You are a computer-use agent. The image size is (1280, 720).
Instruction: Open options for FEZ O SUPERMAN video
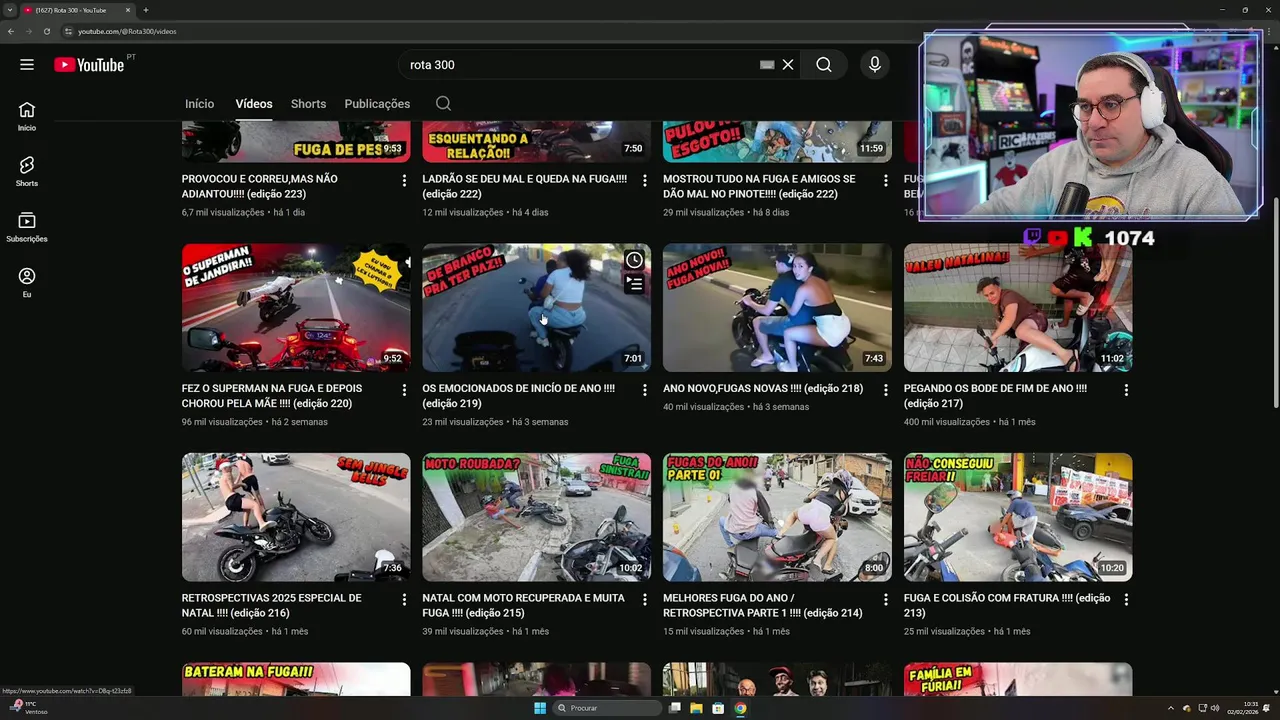tap(404, 390)
